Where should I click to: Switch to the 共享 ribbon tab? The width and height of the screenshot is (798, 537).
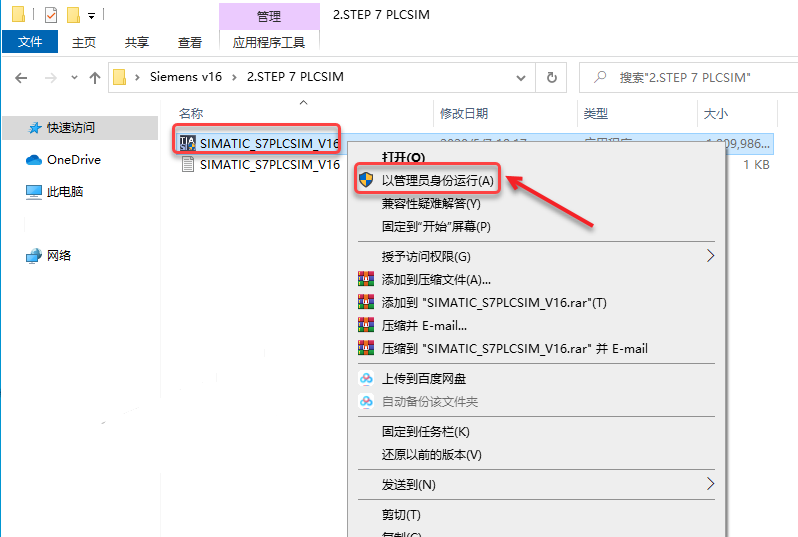point(137,42)
